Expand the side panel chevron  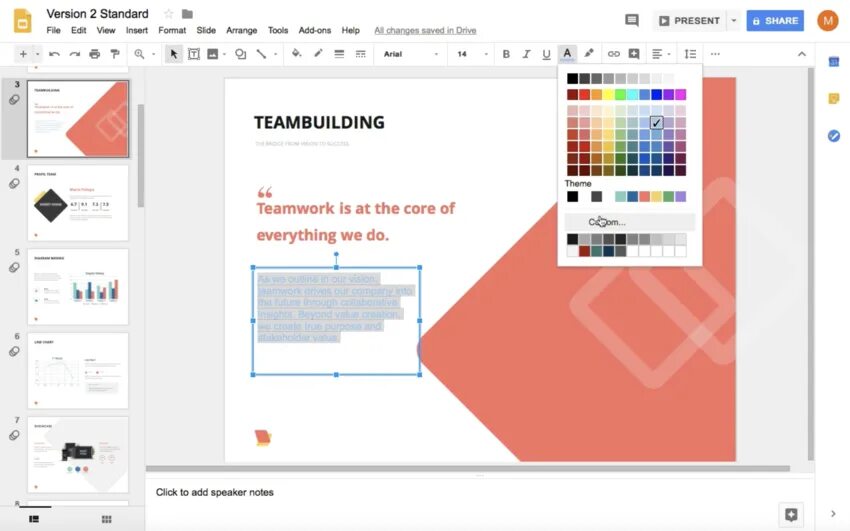tap(834, 514)
